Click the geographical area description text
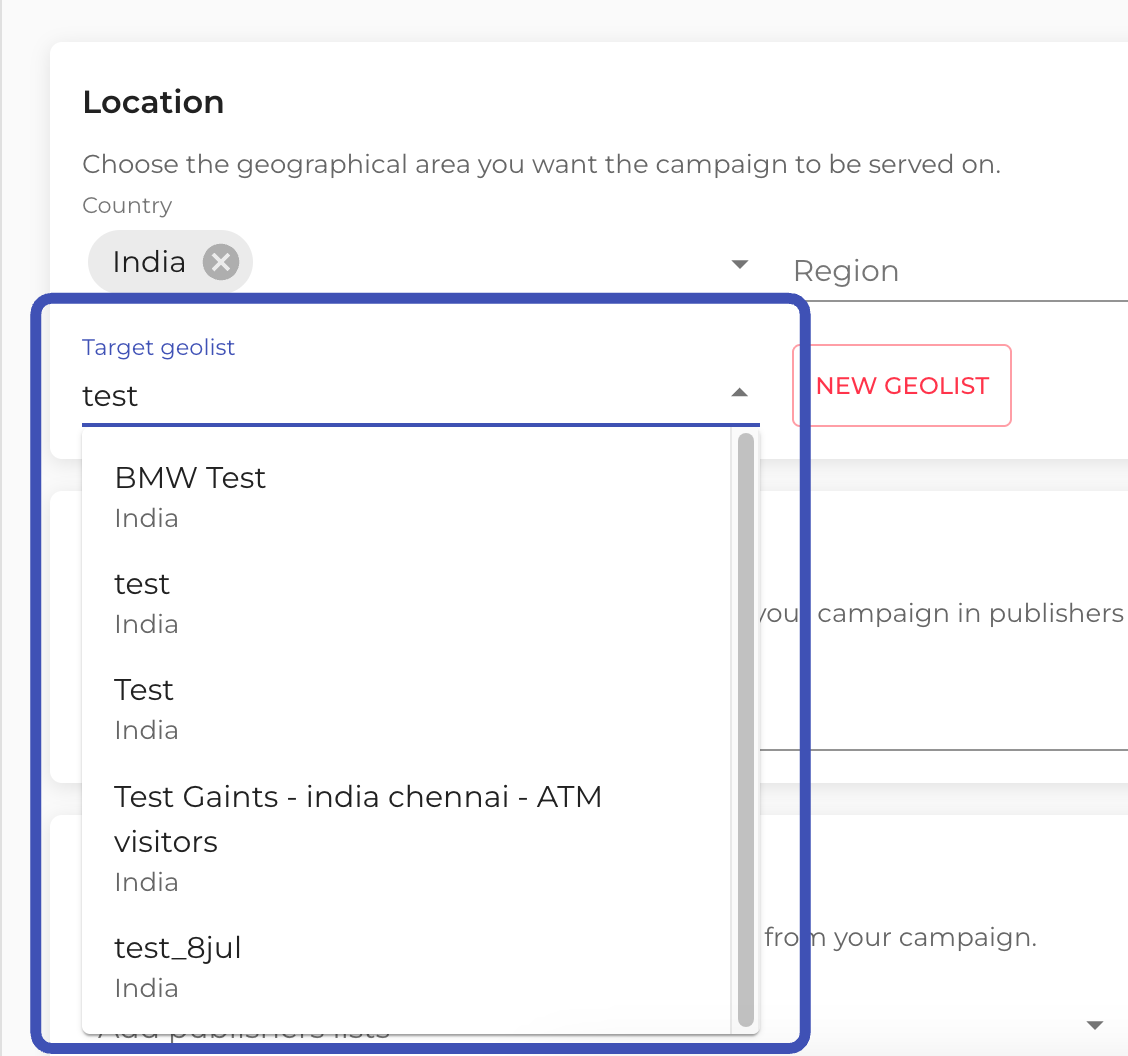Screen dimensions: 1128x1056 pos(540,164)
